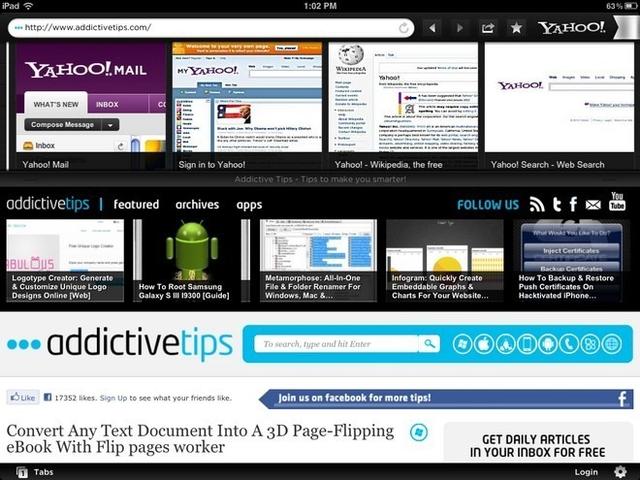Tap the iPad Wi-Fi status icon

click(x=28, y=6)
